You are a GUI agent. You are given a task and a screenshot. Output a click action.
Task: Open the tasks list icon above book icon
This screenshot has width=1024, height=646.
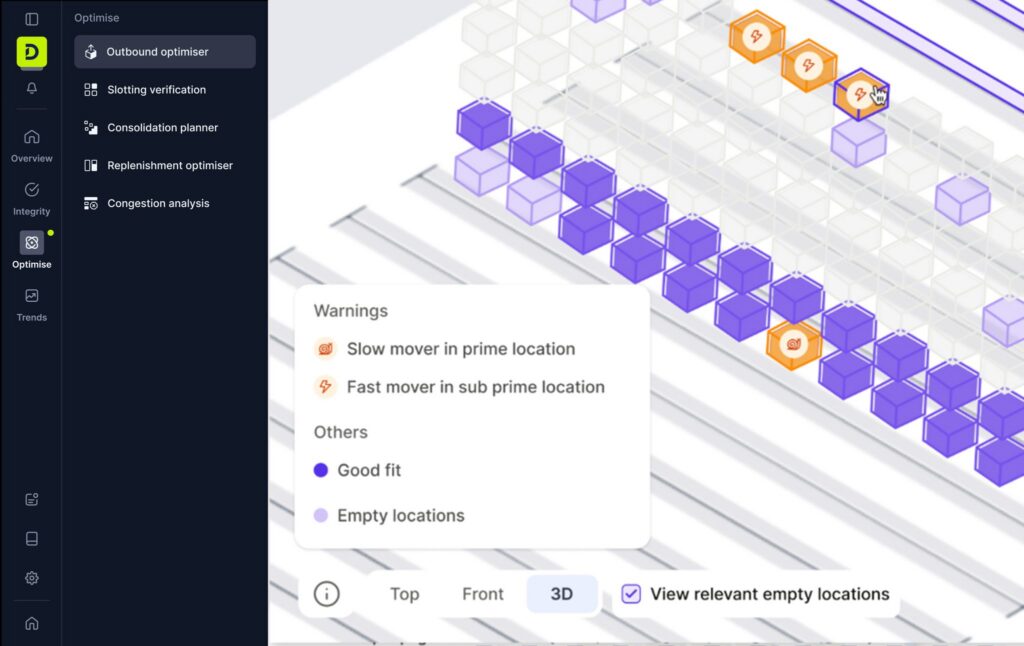(x=31, y=500)
